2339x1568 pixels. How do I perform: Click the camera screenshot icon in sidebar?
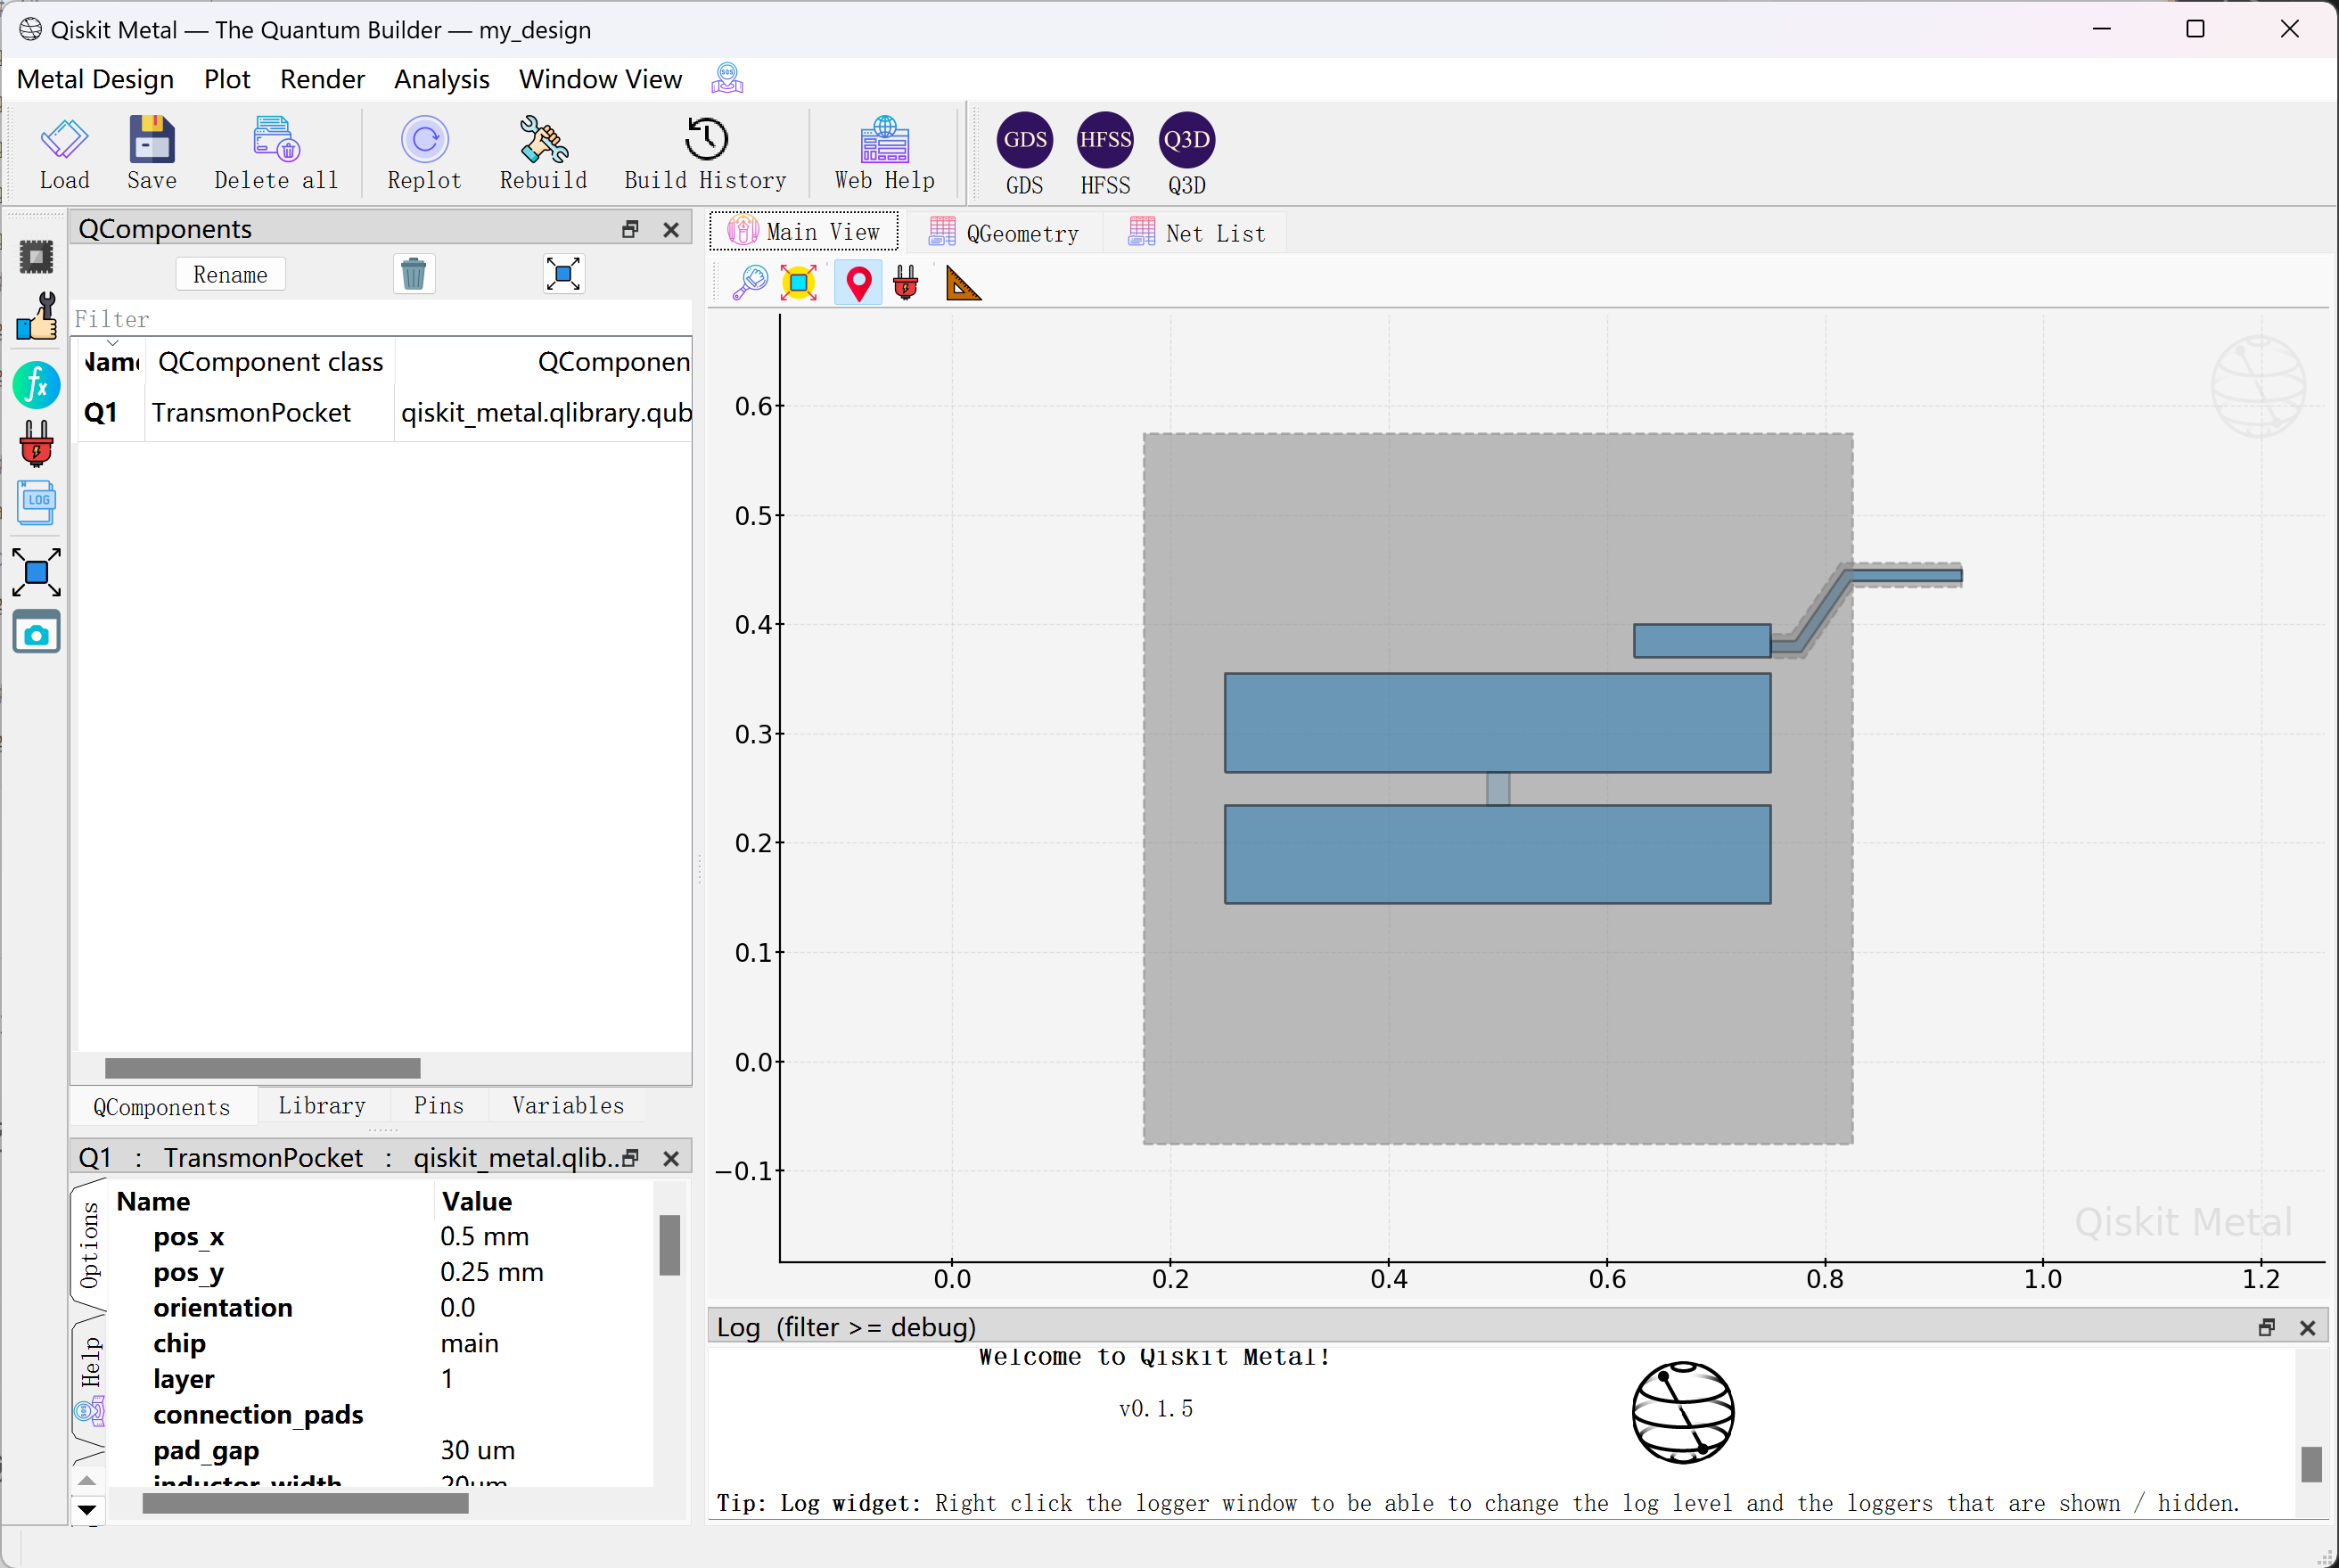(x=36, y=633)
